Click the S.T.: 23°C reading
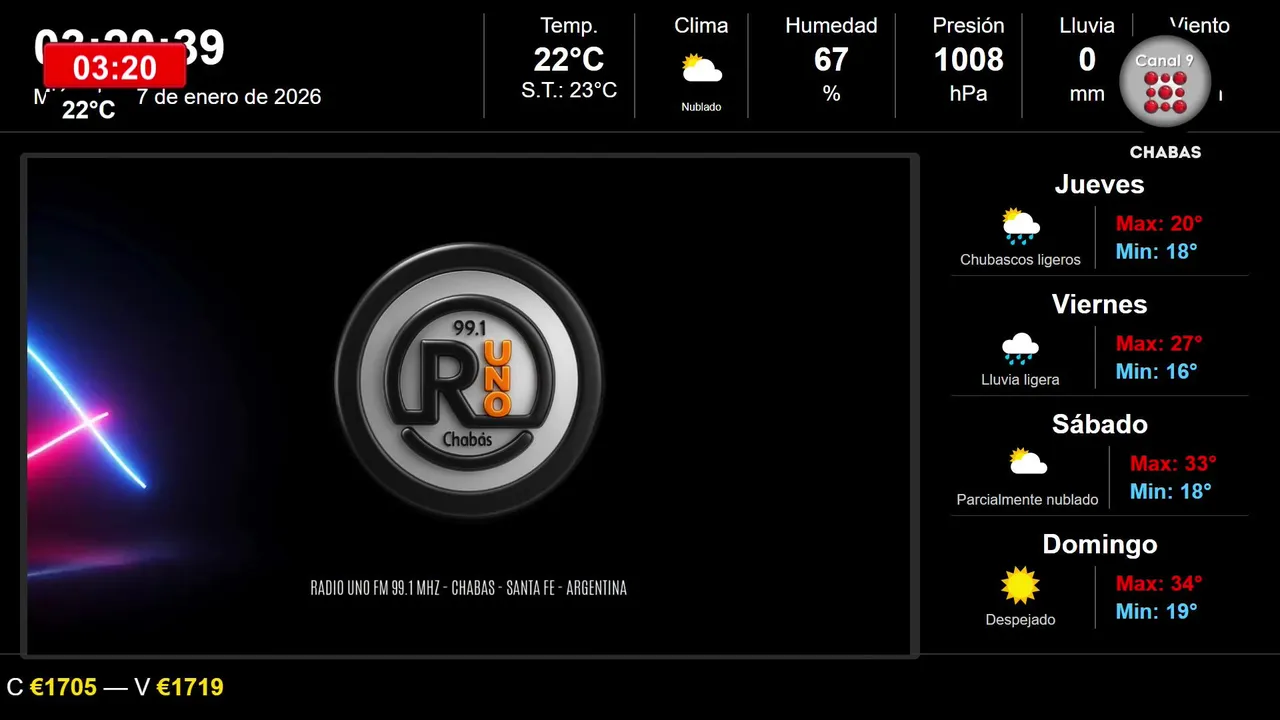This screenshot has width=1280, height=720. click(569, 91)
